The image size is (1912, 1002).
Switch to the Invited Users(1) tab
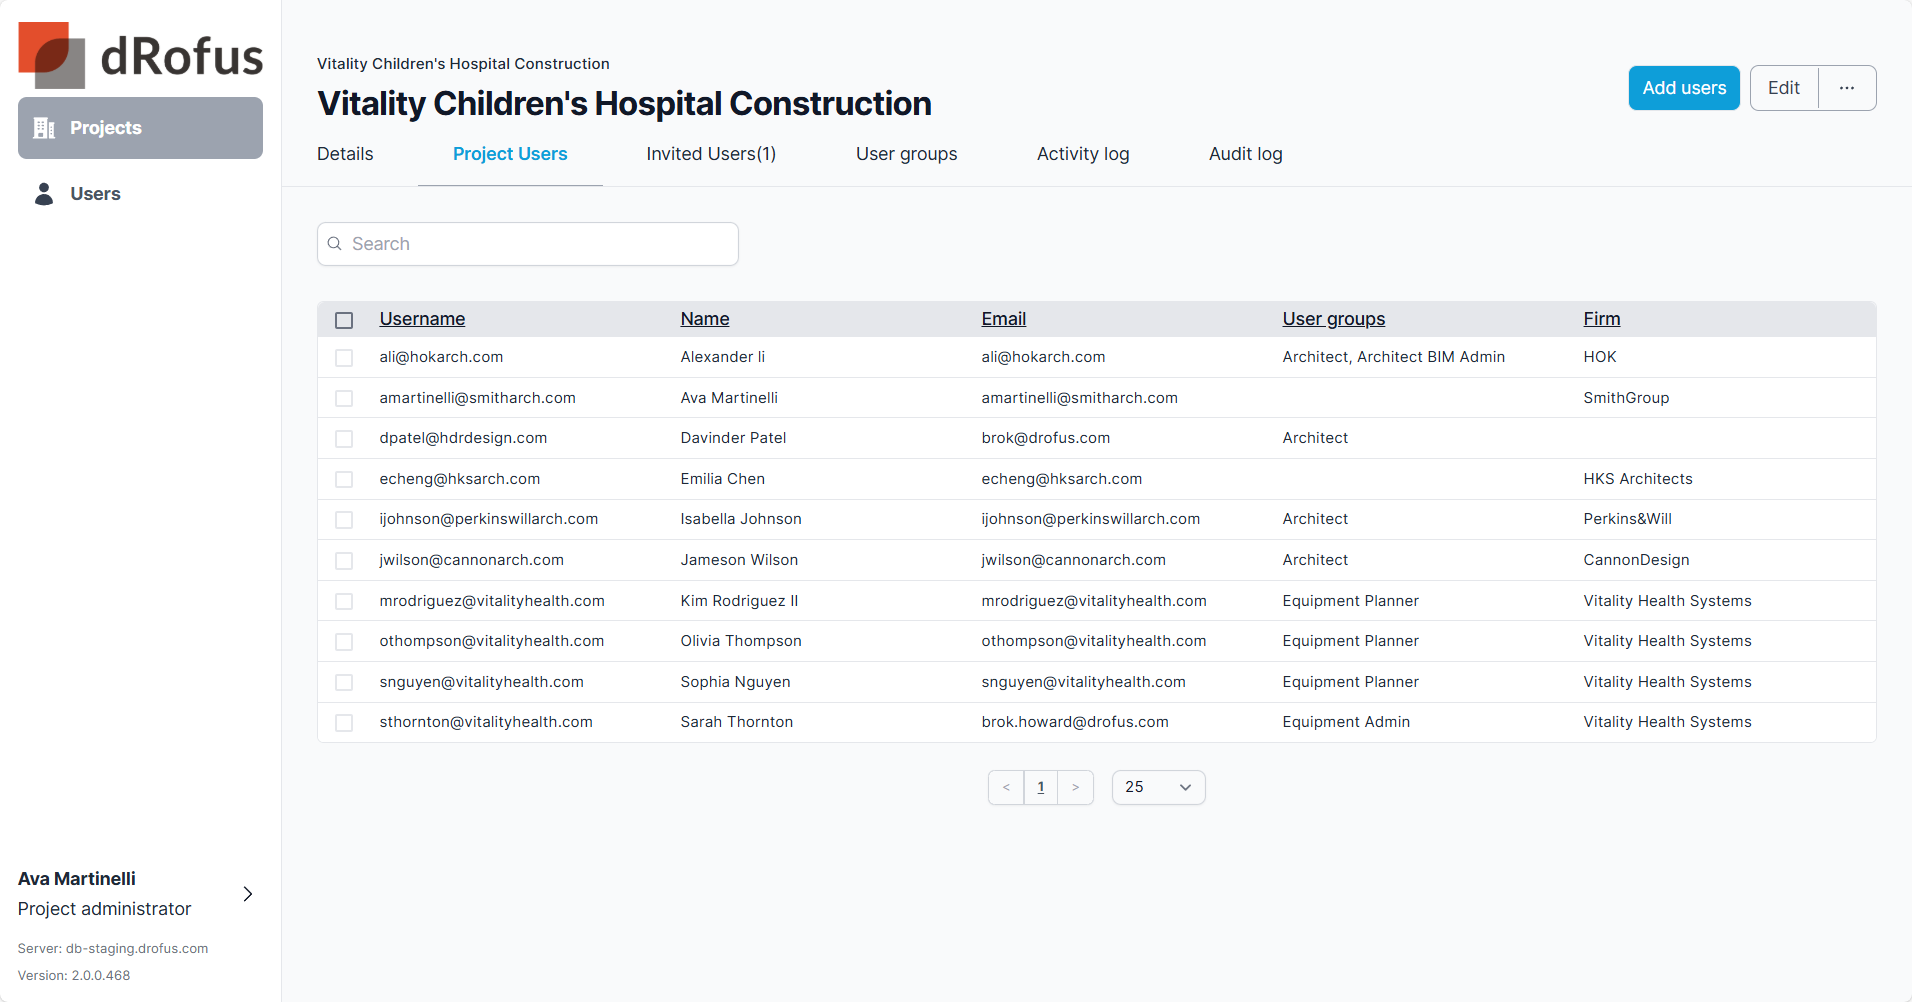[x=711, y=154]
